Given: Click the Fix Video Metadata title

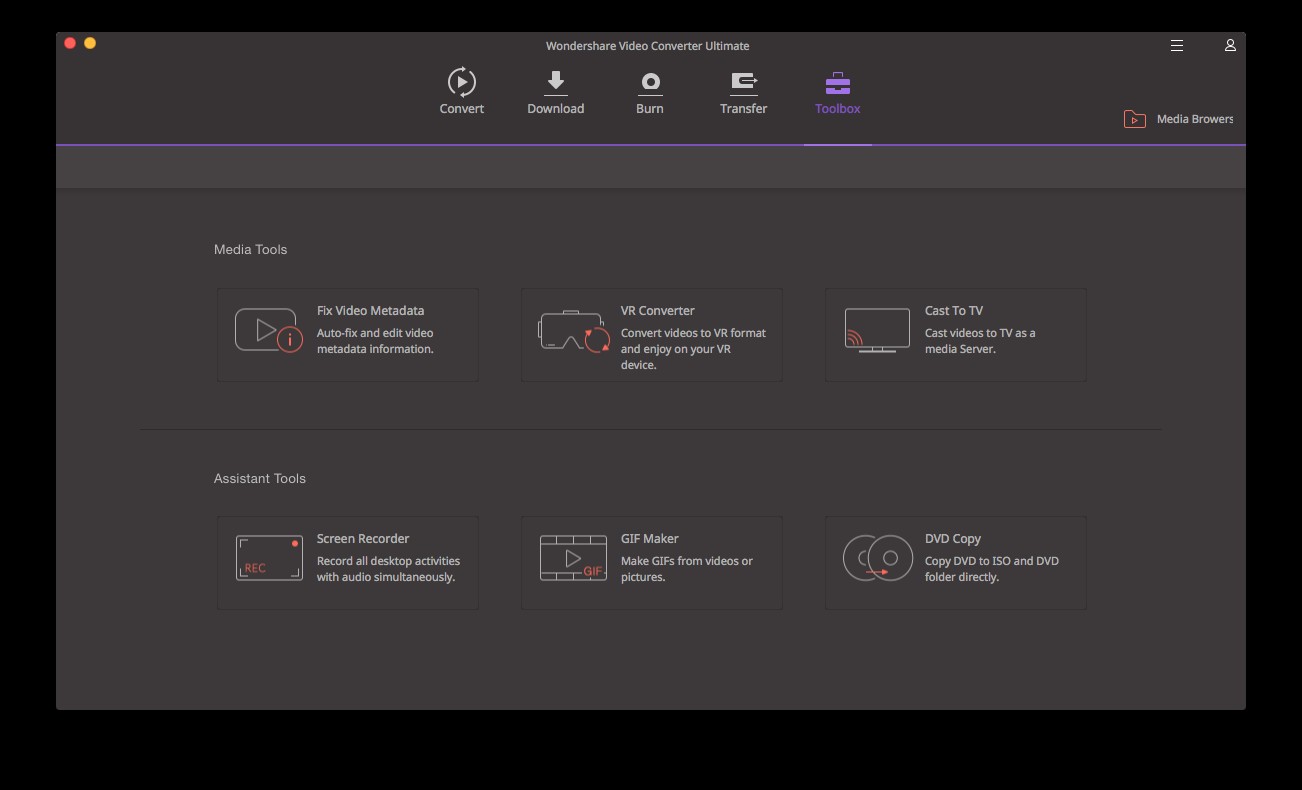Looking at the screenshot, I should tap(370, 311).
